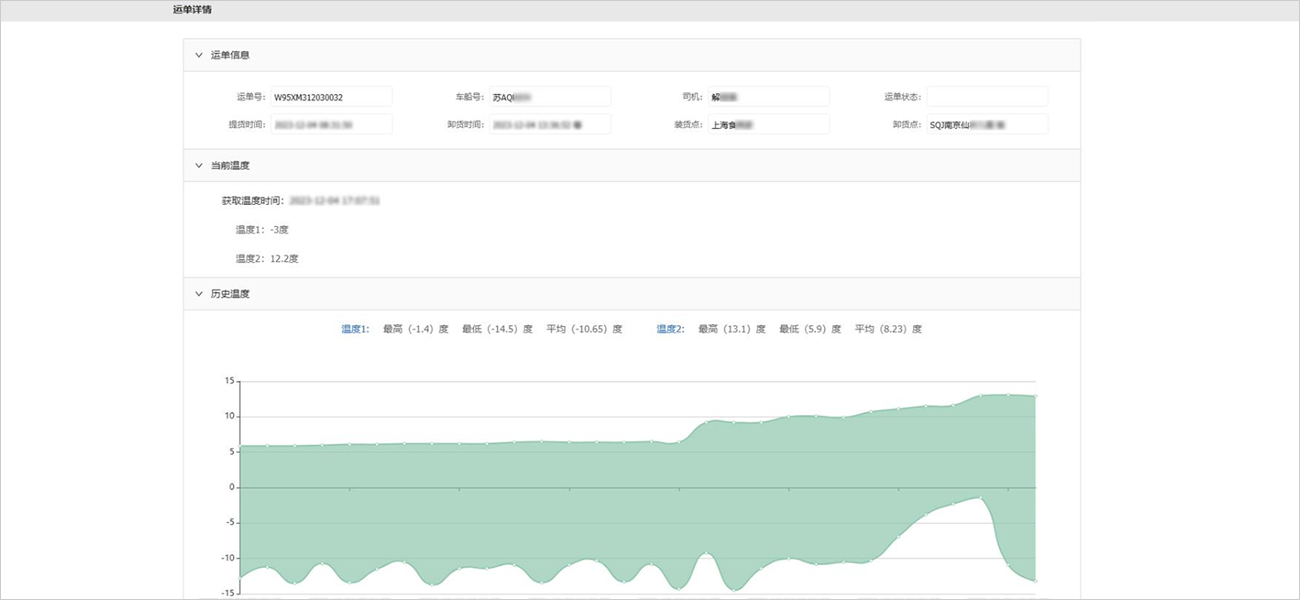Collapse the 当前温度 section chevron
1300x600 pixels.
click(x=199, y=165)
